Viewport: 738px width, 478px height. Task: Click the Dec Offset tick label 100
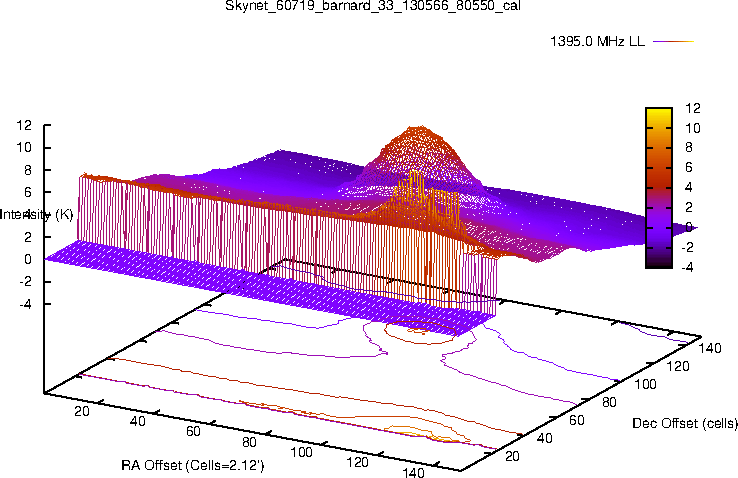point(645,384)
